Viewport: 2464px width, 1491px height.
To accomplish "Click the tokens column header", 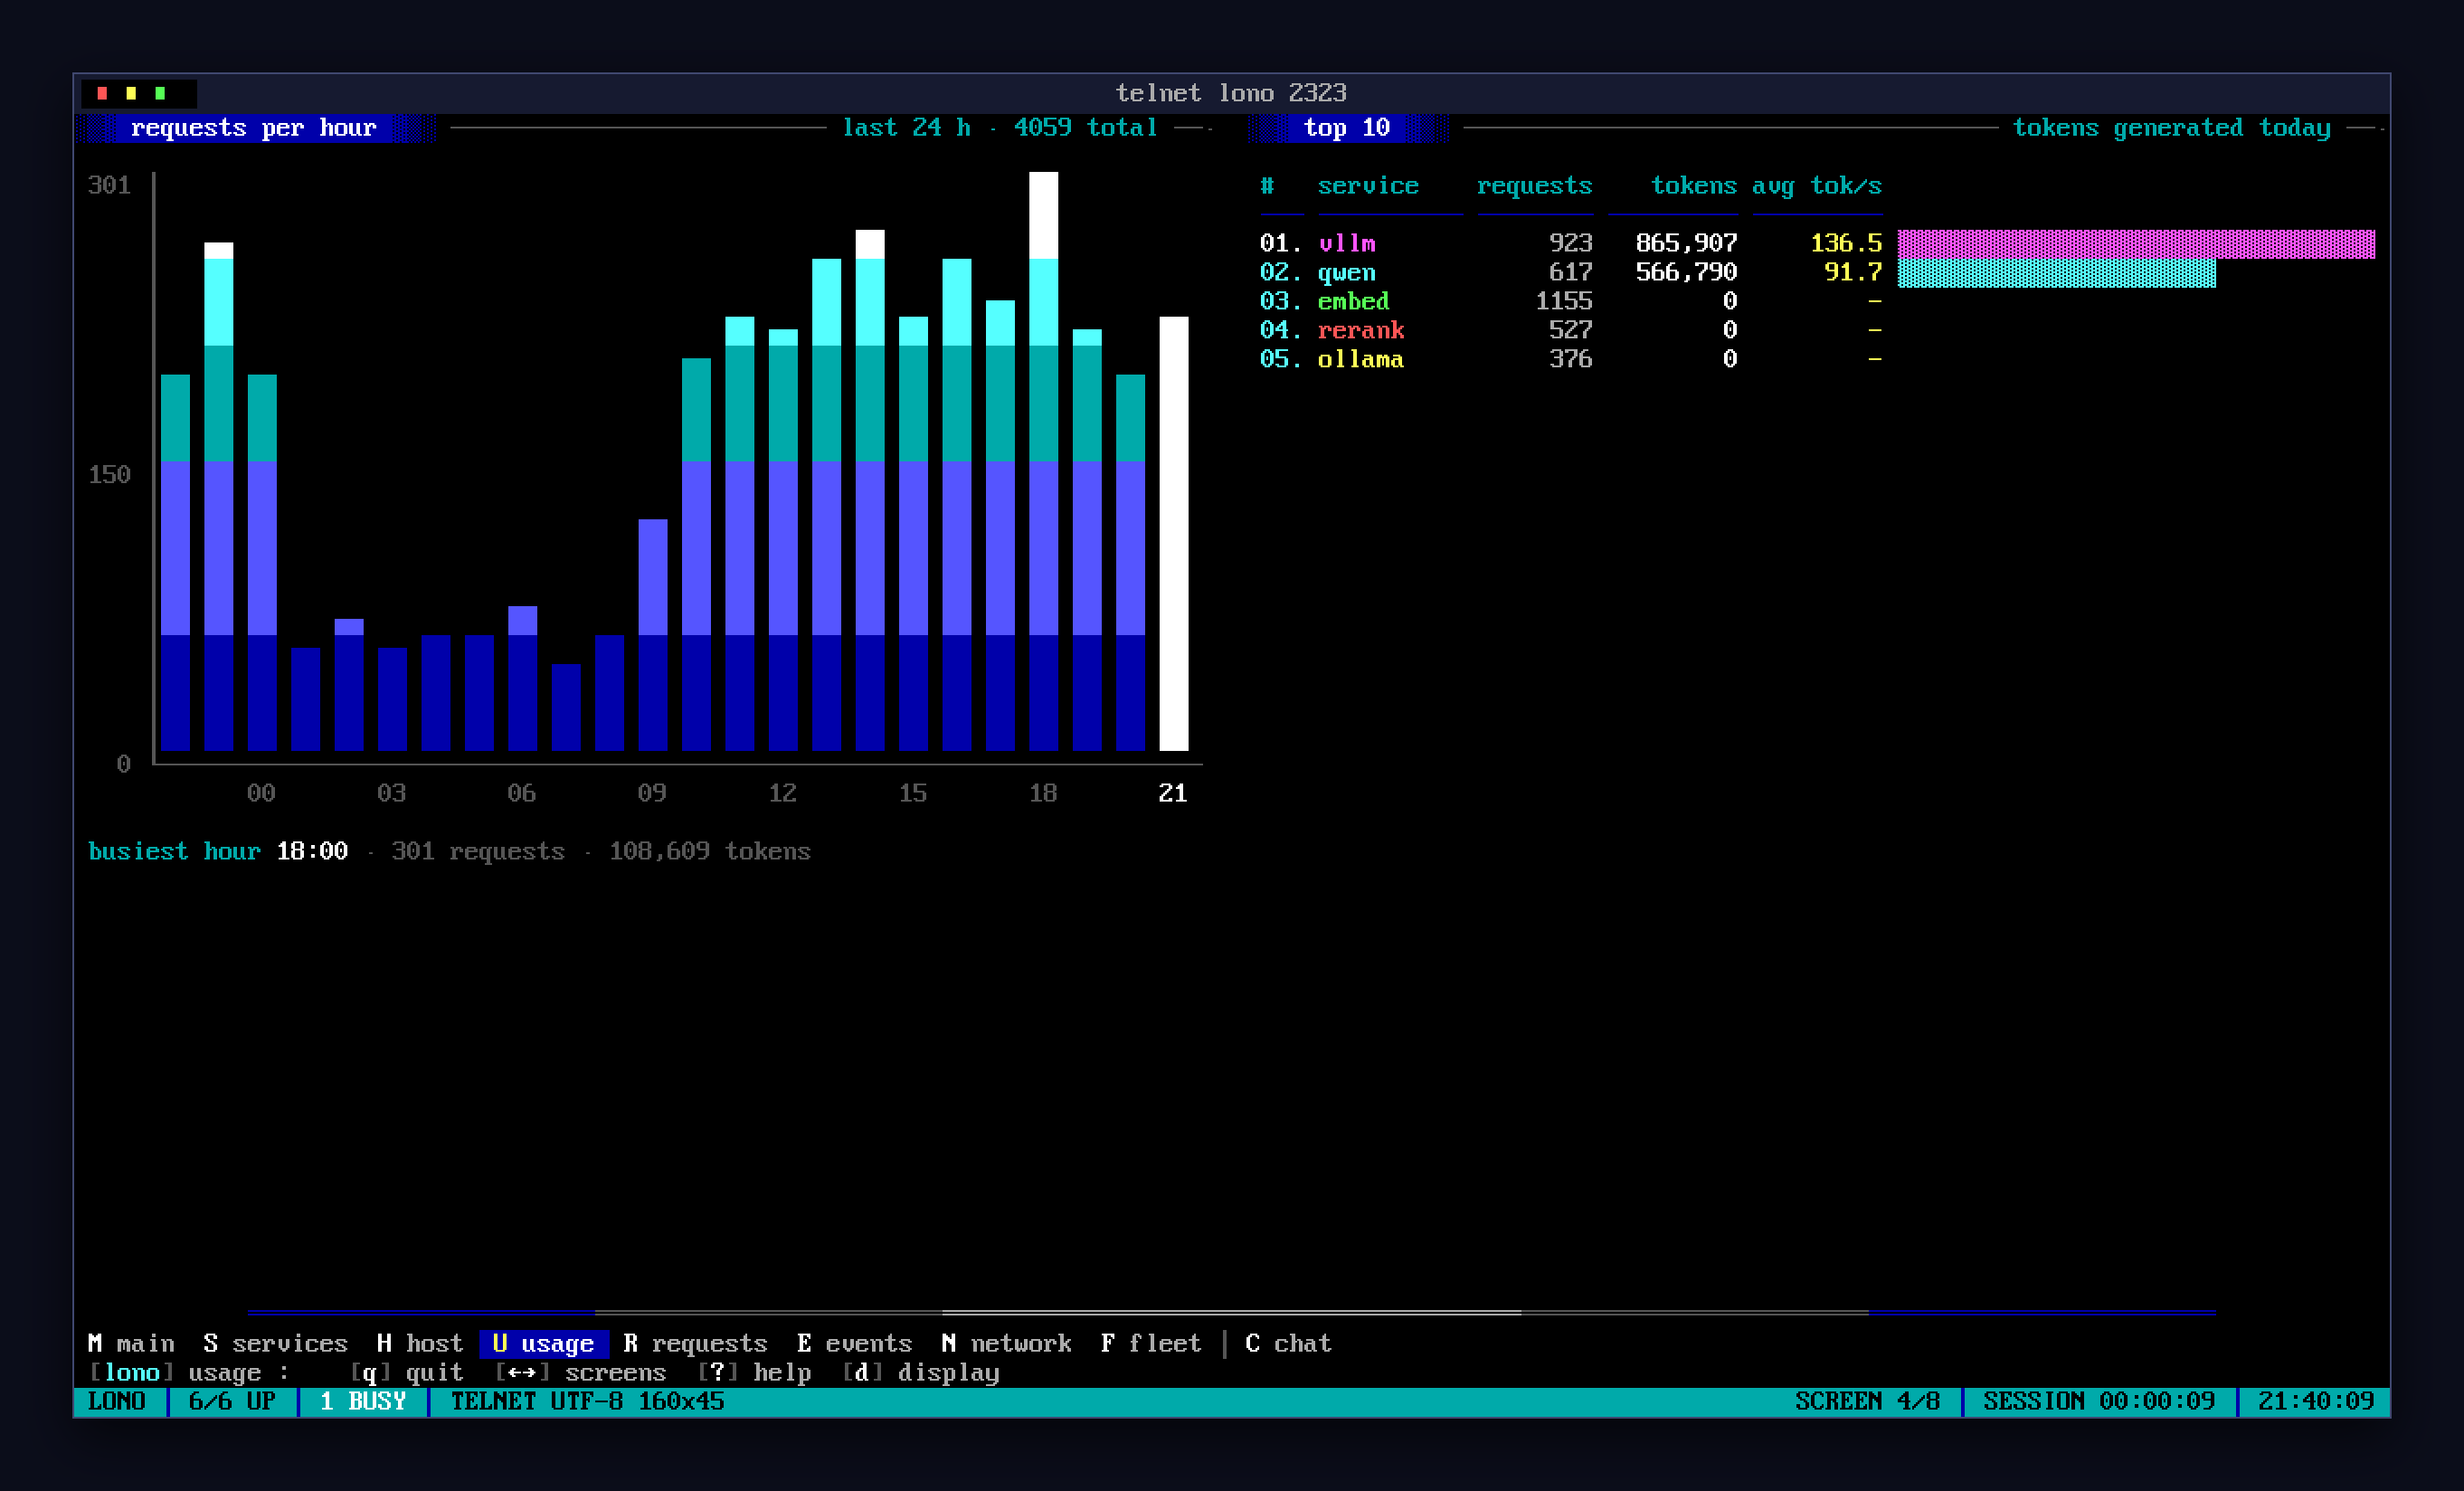I will click(1693, 186).
